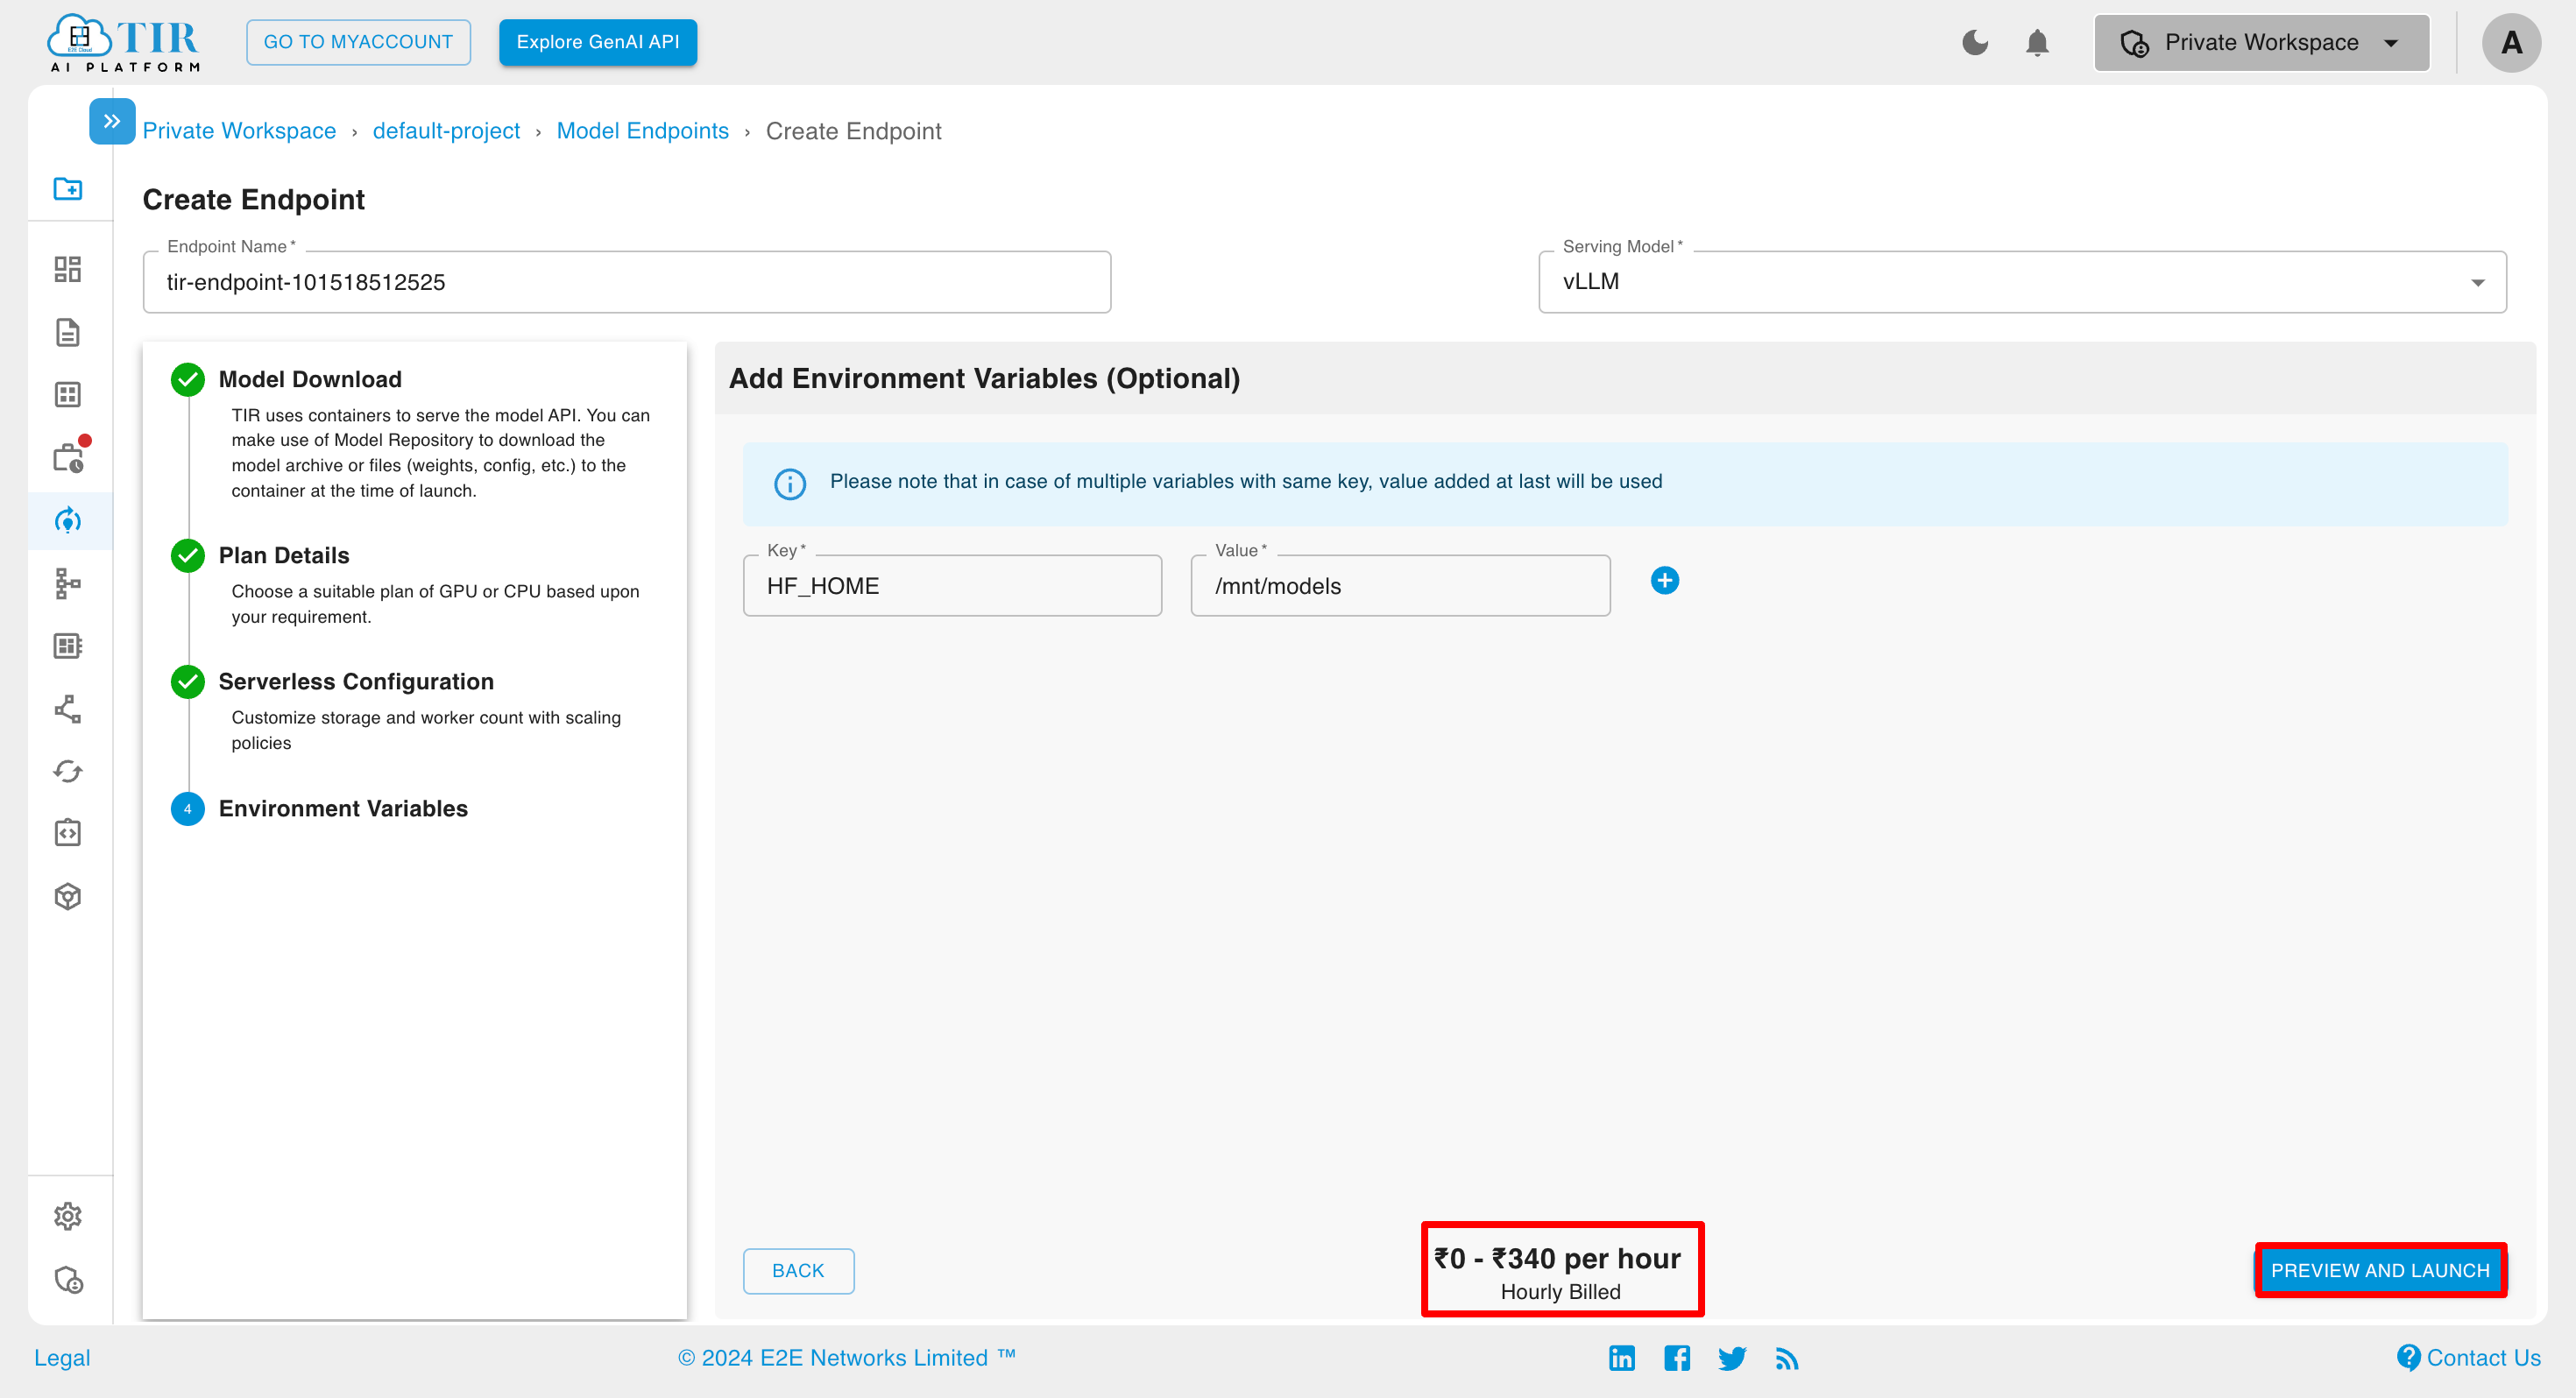Click the settings gear icon in sidebar
Viewport: 2576px width, 1398px height.
[69, 1216]
